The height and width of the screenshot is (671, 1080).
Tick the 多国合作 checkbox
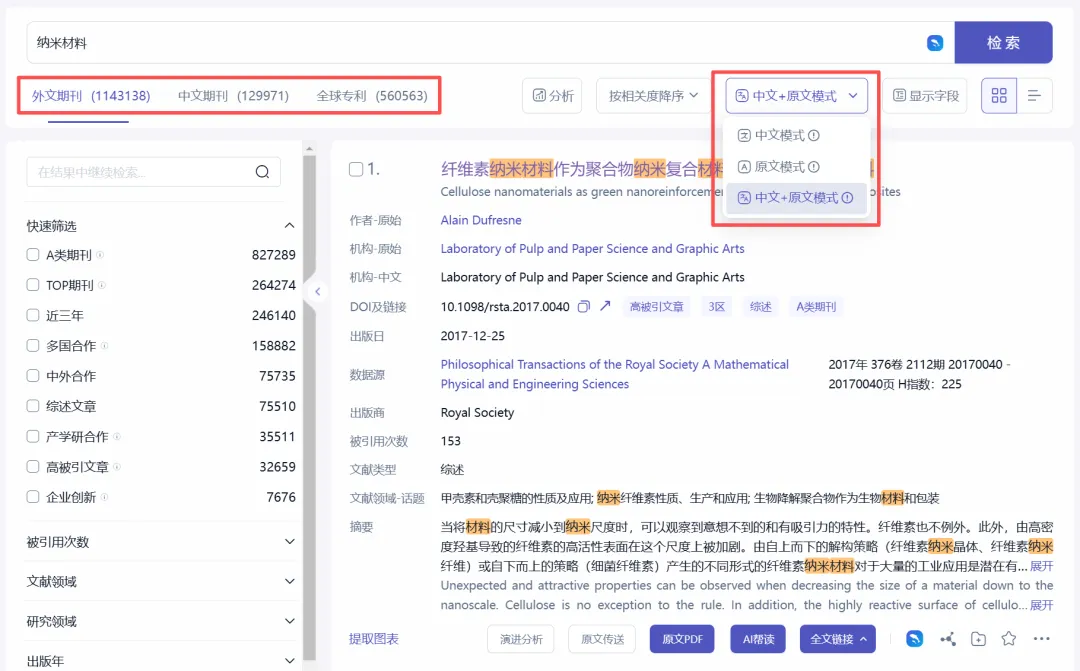(32, 345)
